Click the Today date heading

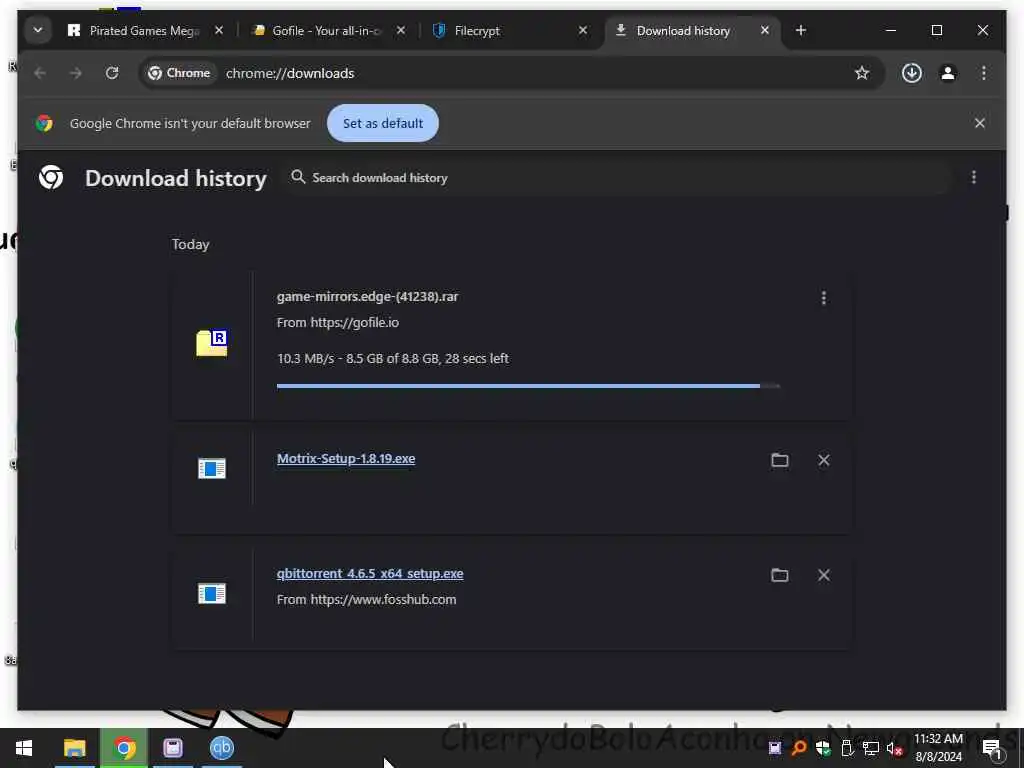pyautogui.click(x=191, y=244)
